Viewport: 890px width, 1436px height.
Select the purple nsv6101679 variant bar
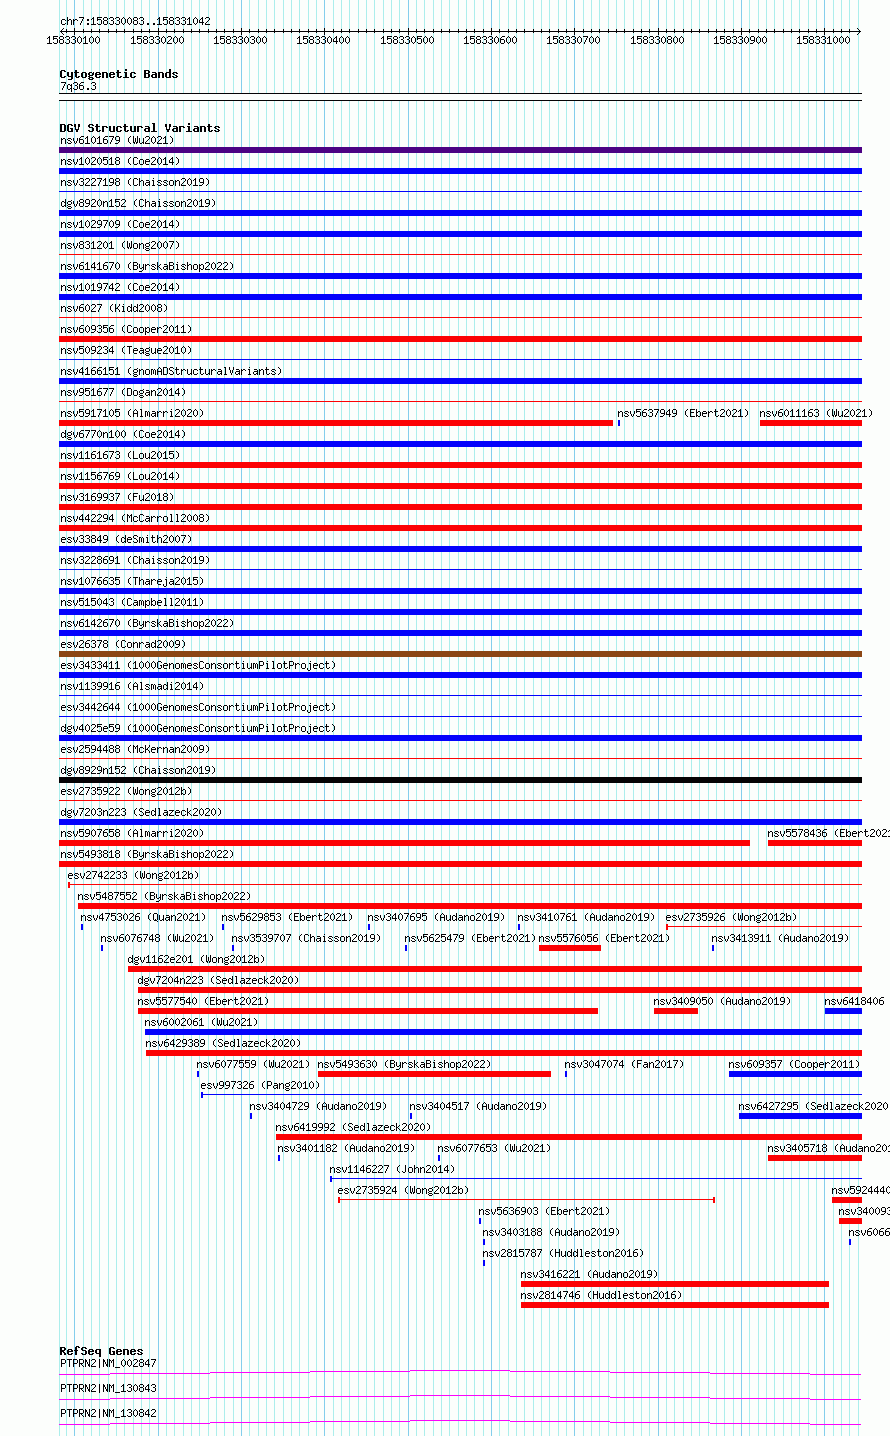click(460, 150)
